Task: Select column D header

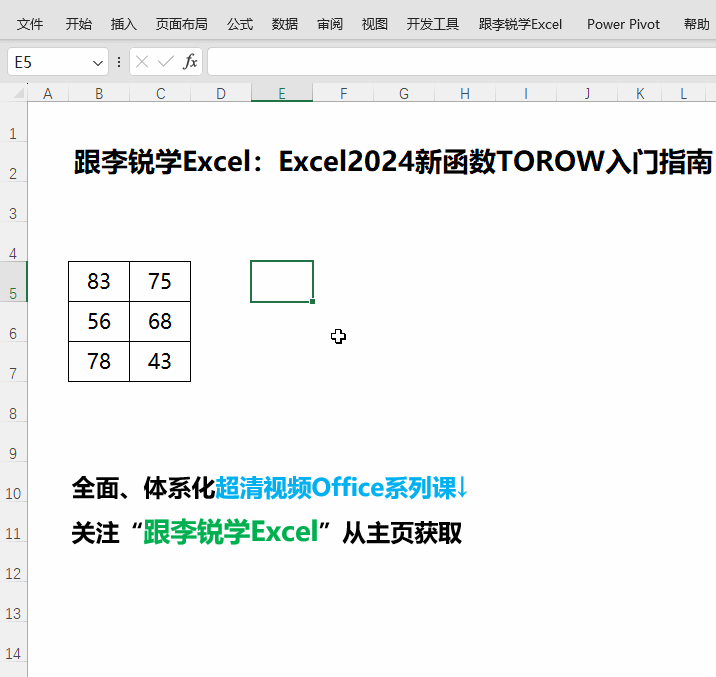Action: (221, 94)
